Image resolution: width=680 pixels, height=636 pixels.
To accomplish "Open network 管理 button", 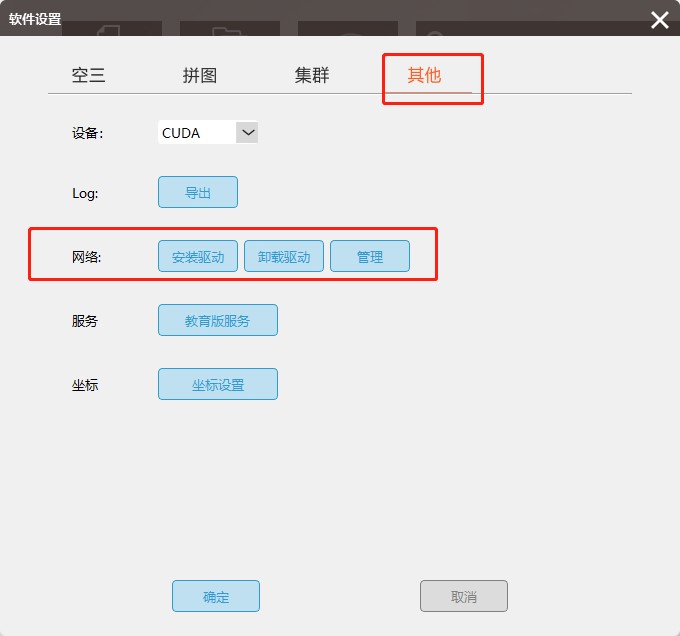I will pos(369,256).
